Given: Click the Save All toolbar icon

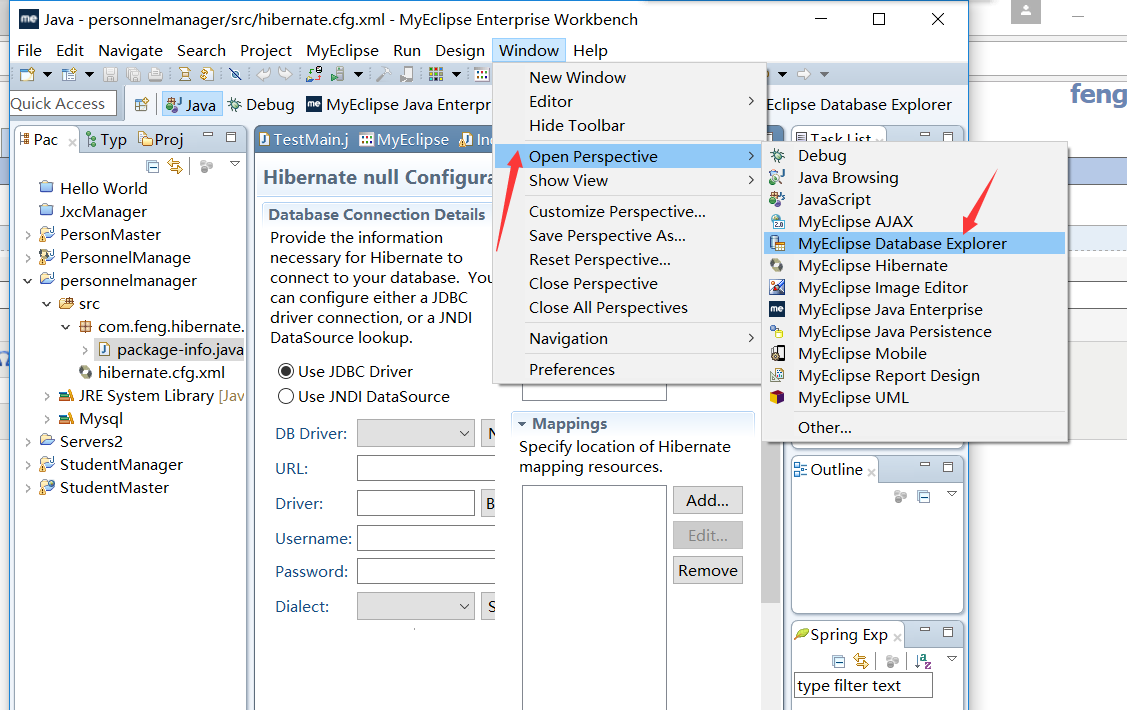Looking at the screenshot, I should tap(133, 74).
